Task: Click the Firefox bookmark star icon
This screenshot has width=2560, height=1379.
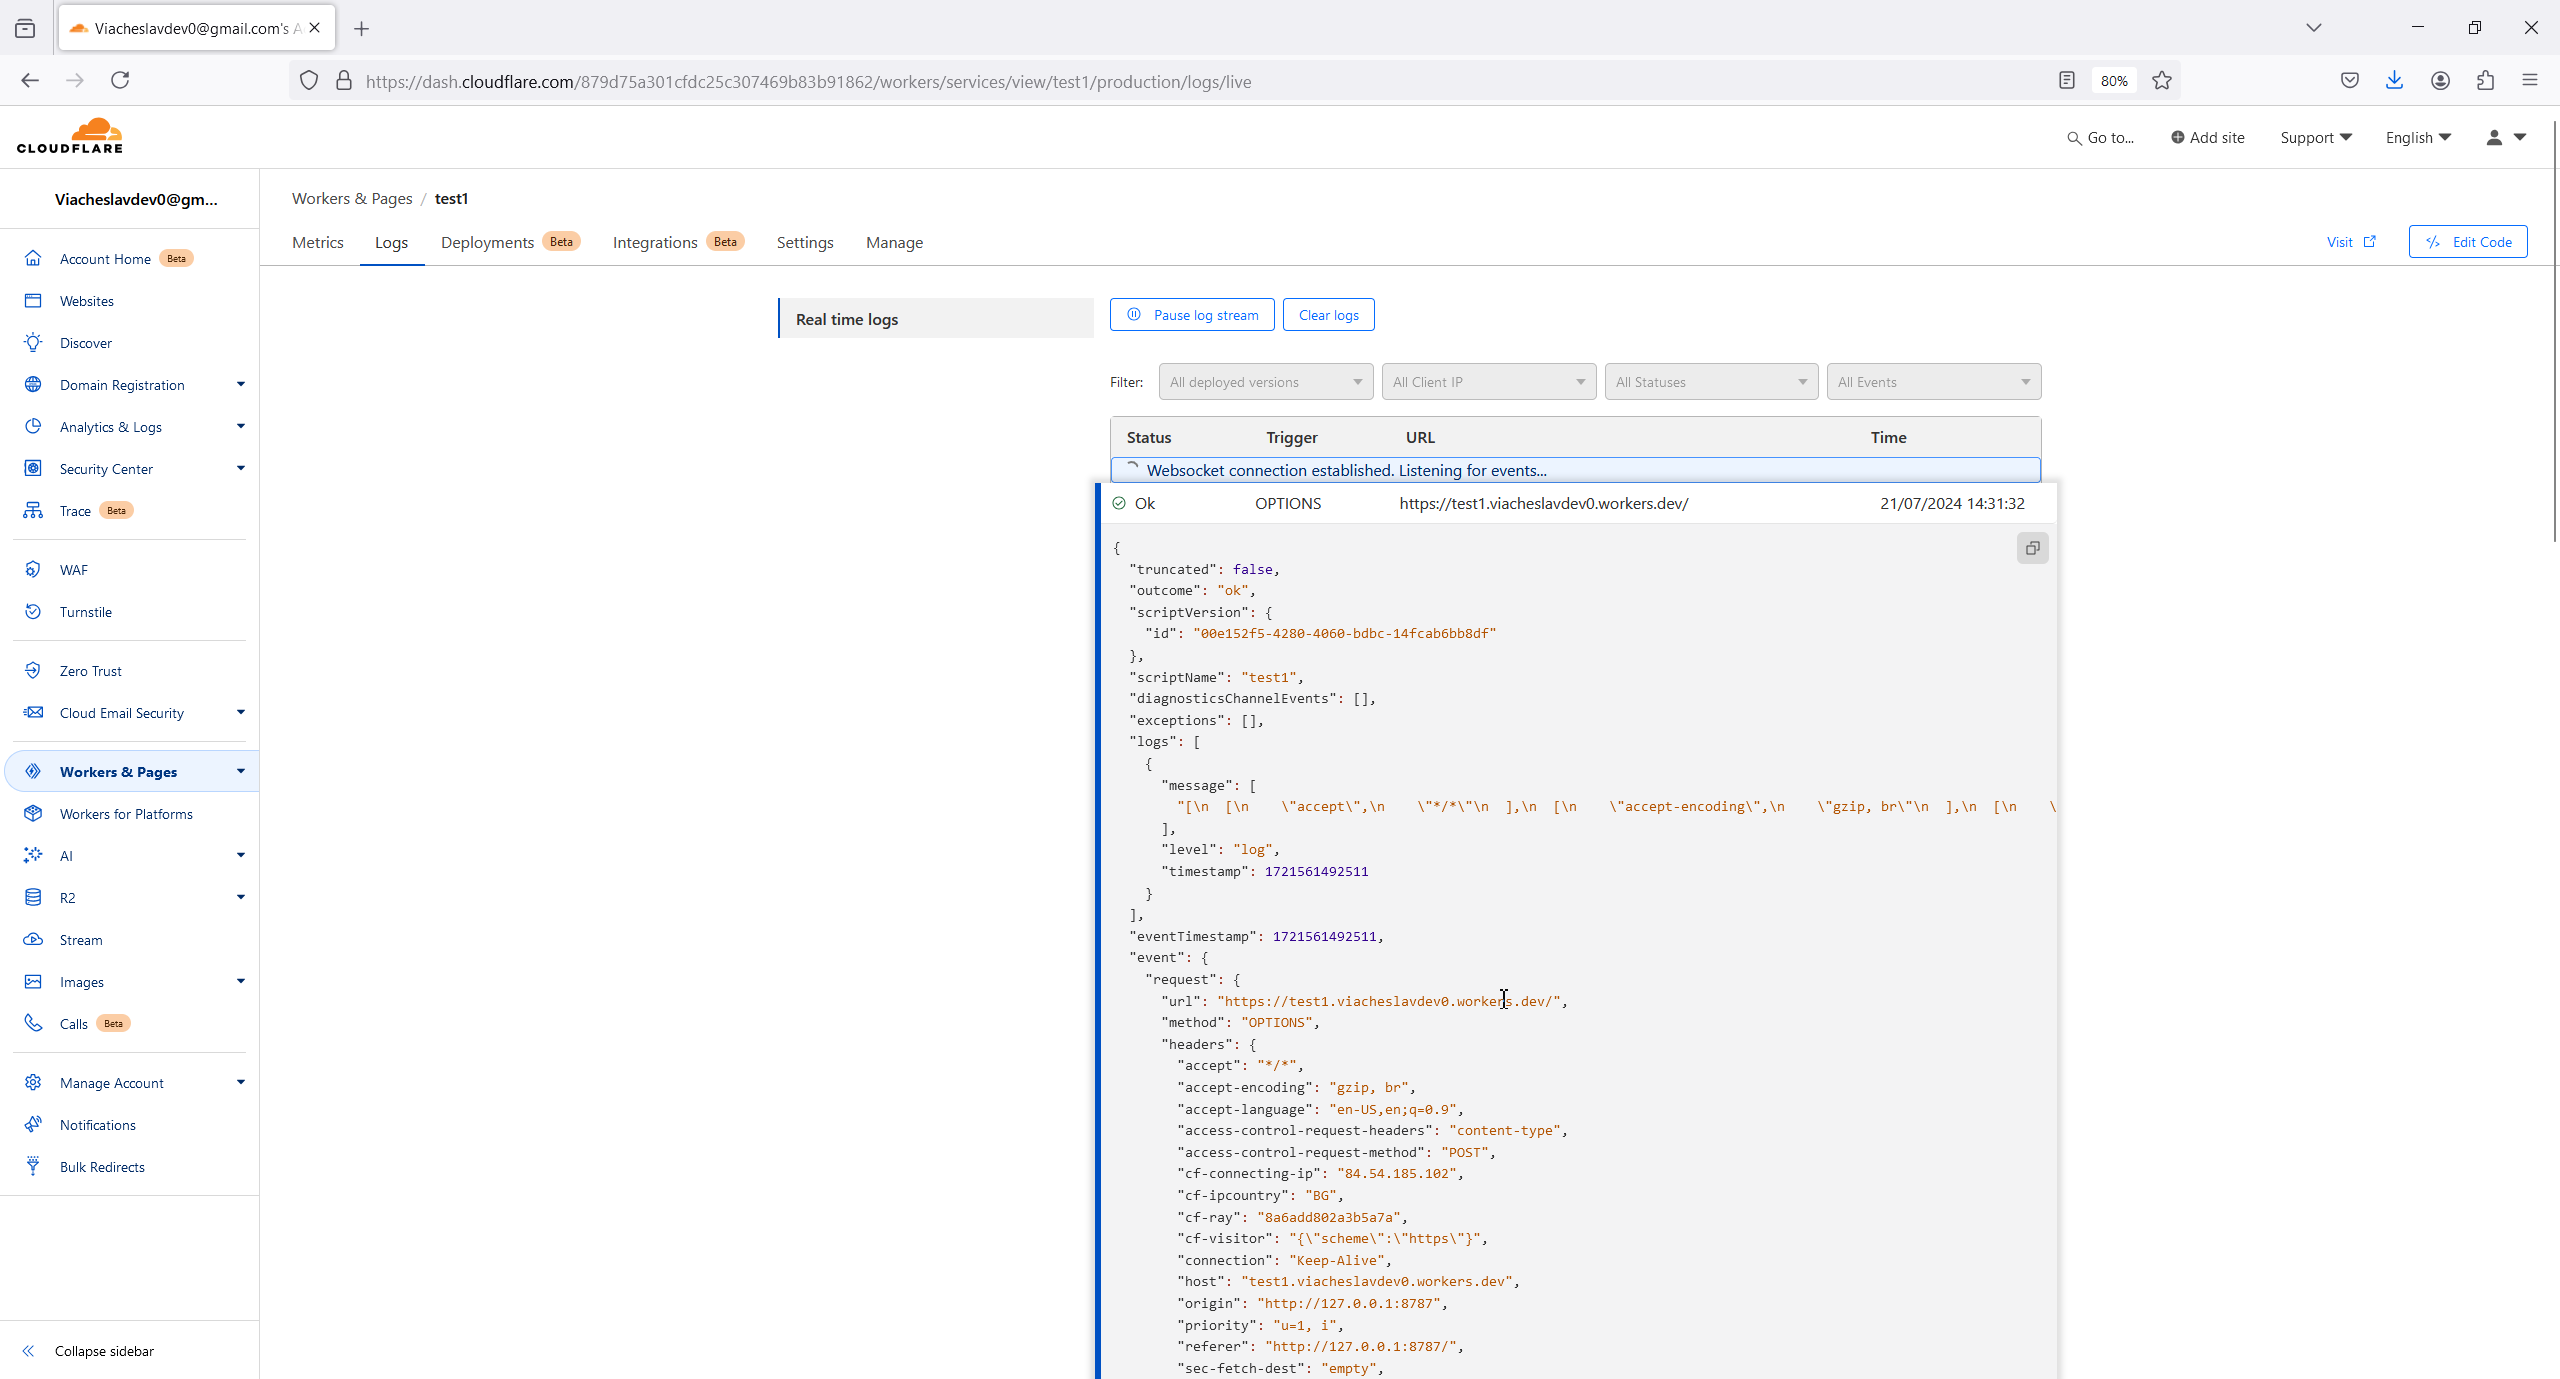Action: (2161, 81)
